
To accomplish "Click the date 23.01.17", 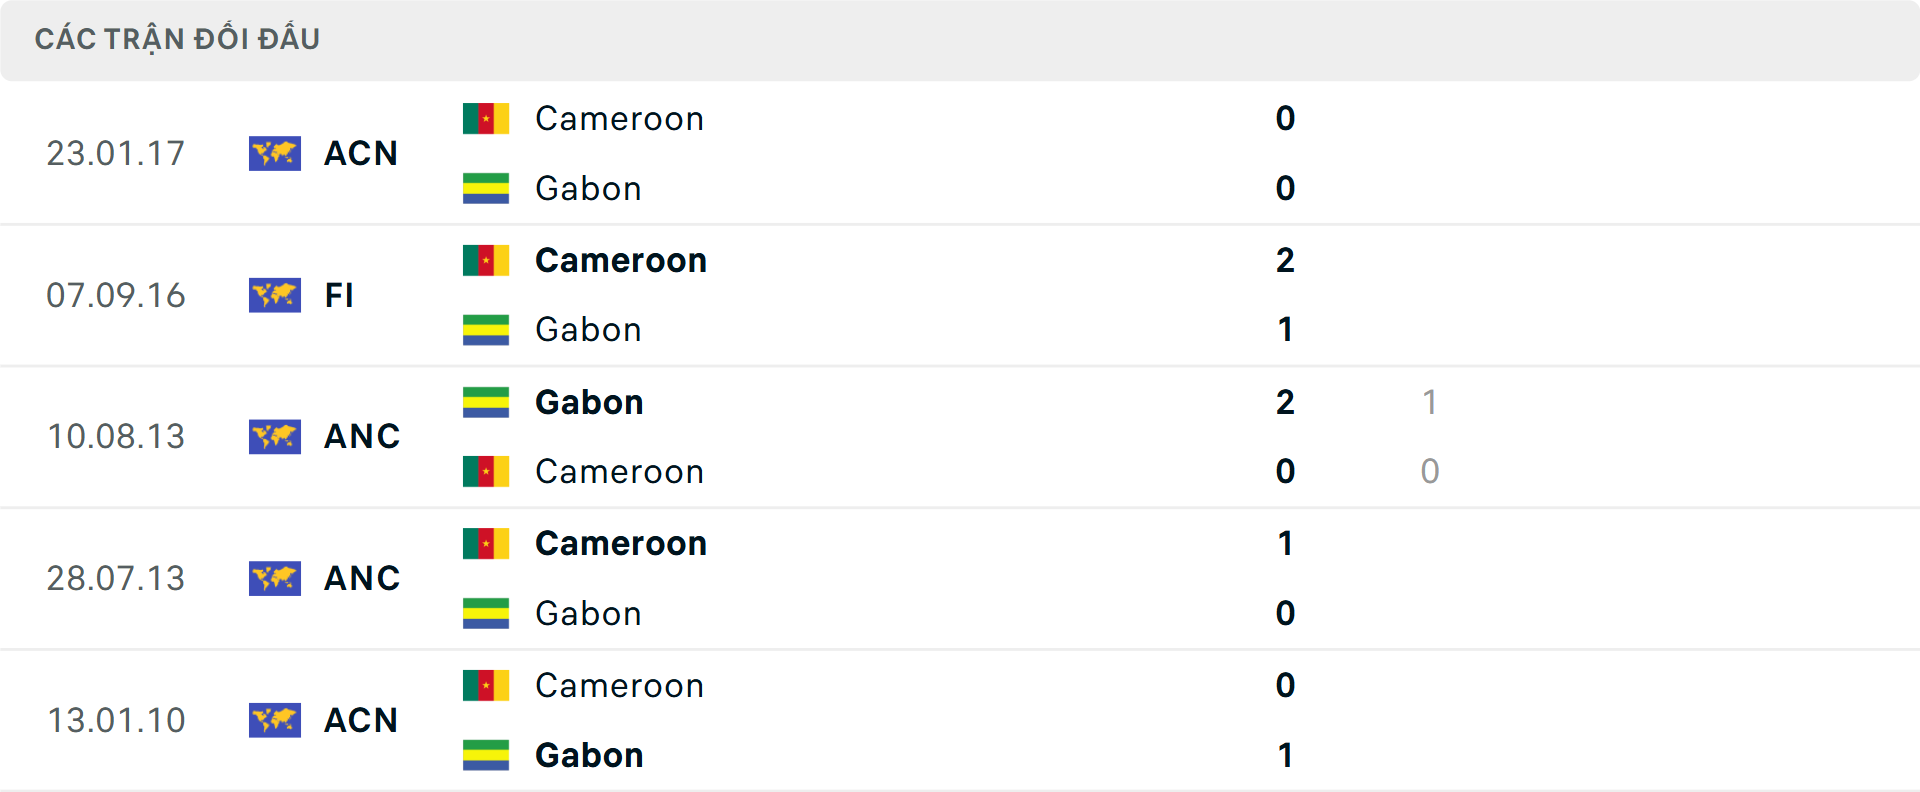I will [x=116, y=153].
